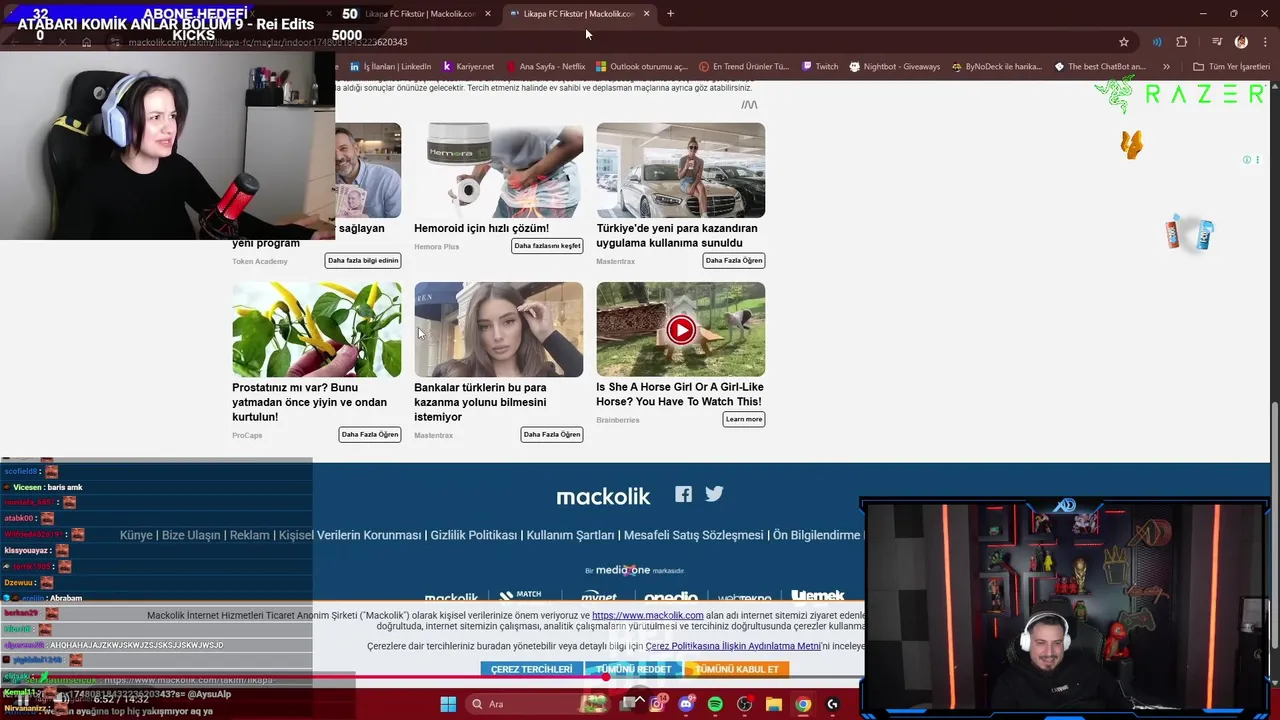Click the Chrome taskbar icon

point(803,704)
